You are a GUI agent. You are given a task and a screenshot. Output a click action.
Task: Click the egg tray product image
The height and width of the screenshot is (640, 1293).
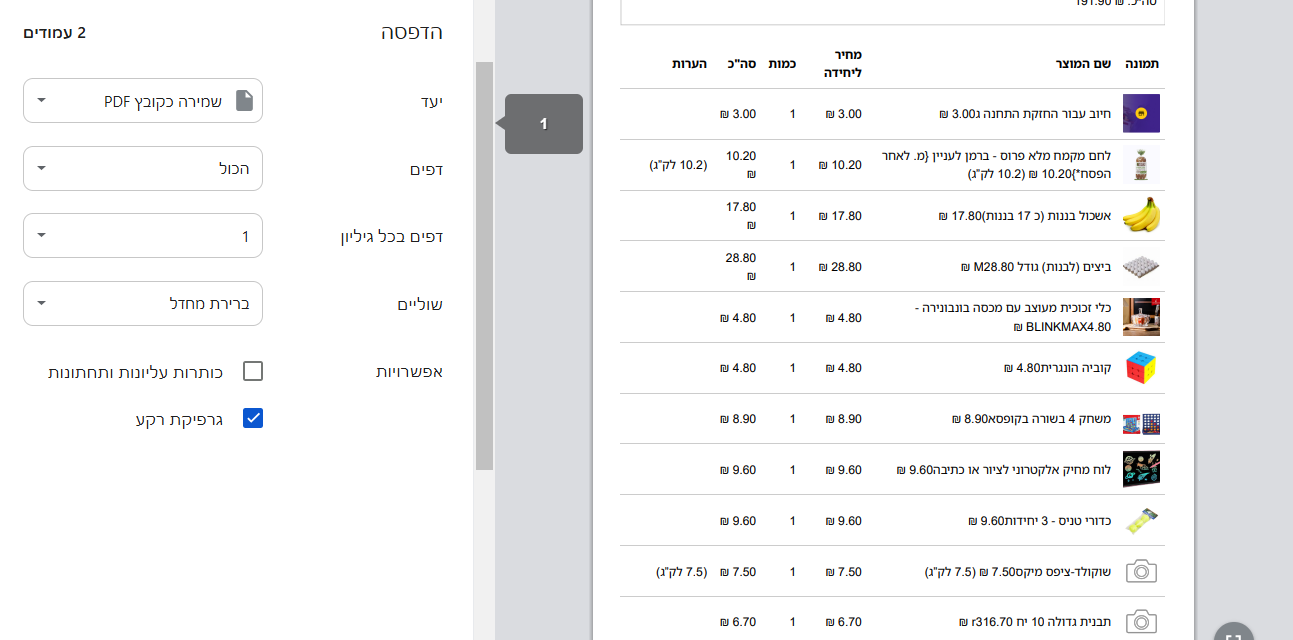pyautogui.click(x=1141, y=267)
